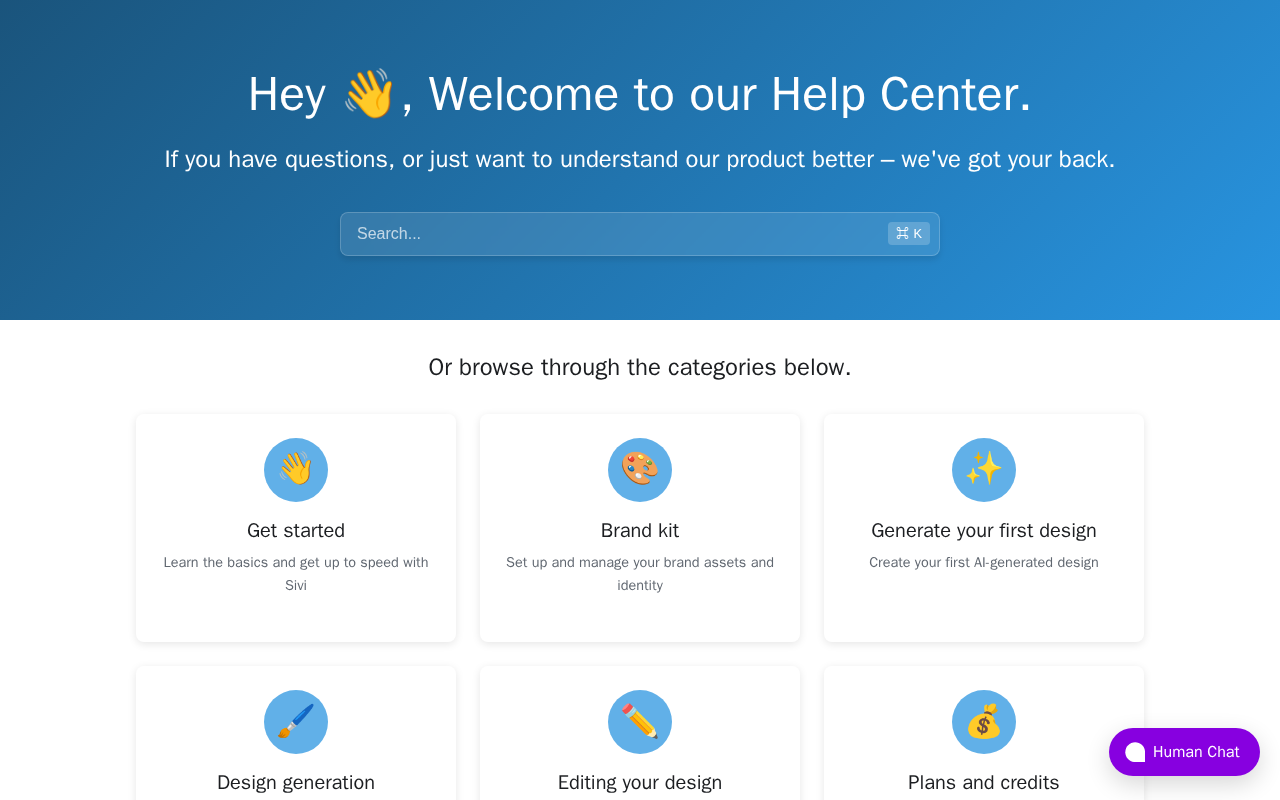1280x800 pixels.
Task: Click the waving hand Get started icon
Action: [x=296, y=470]
